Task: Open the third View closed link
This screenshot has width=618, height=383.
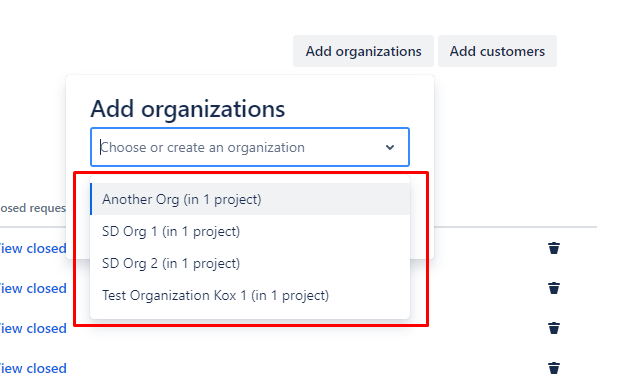Action: pos(33,328)
